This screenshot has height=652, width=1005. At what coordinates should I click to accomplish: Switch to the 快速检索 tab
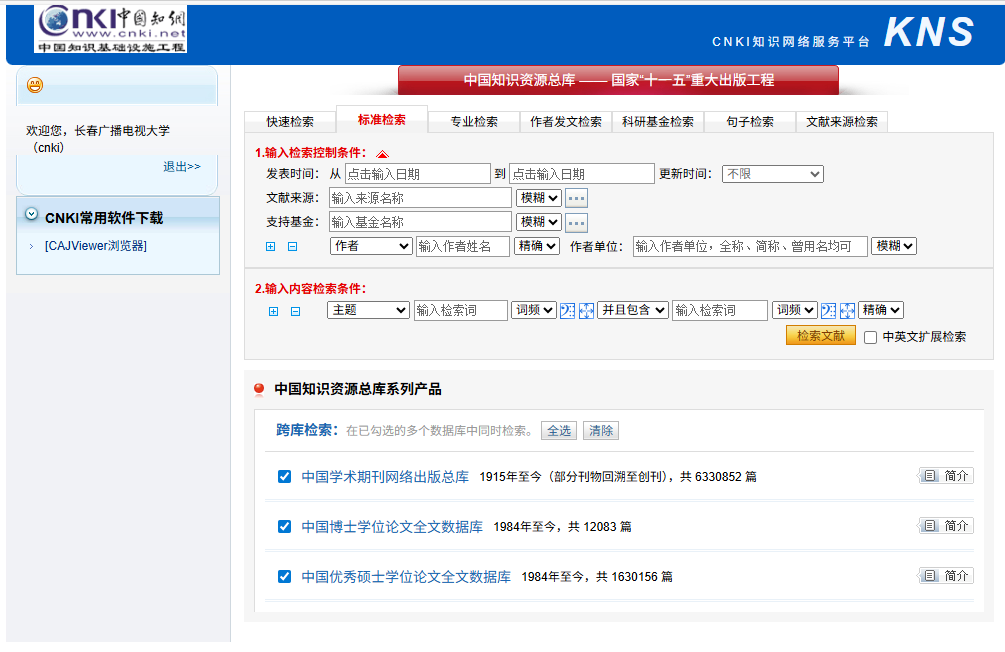tap(290, 122)
